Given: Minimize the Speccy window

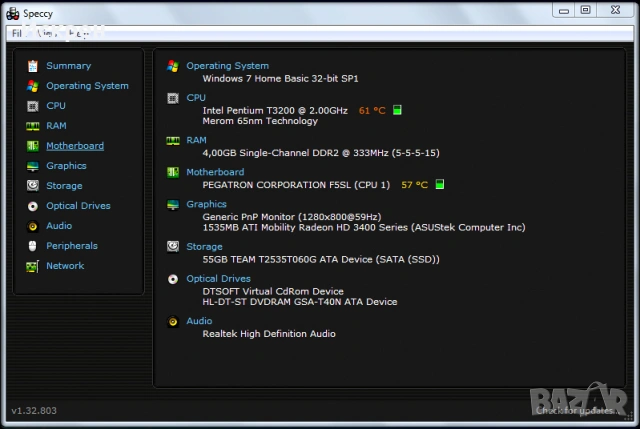Looking at the screenshot, I should point(564,11).
